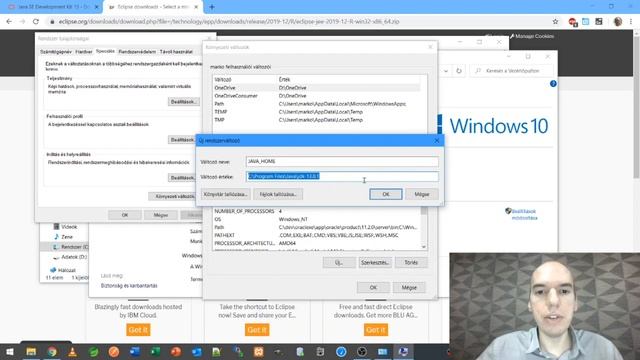Screen dimensions: 640x360
Task: Click Új button under system variables
Action: (339, 262)
